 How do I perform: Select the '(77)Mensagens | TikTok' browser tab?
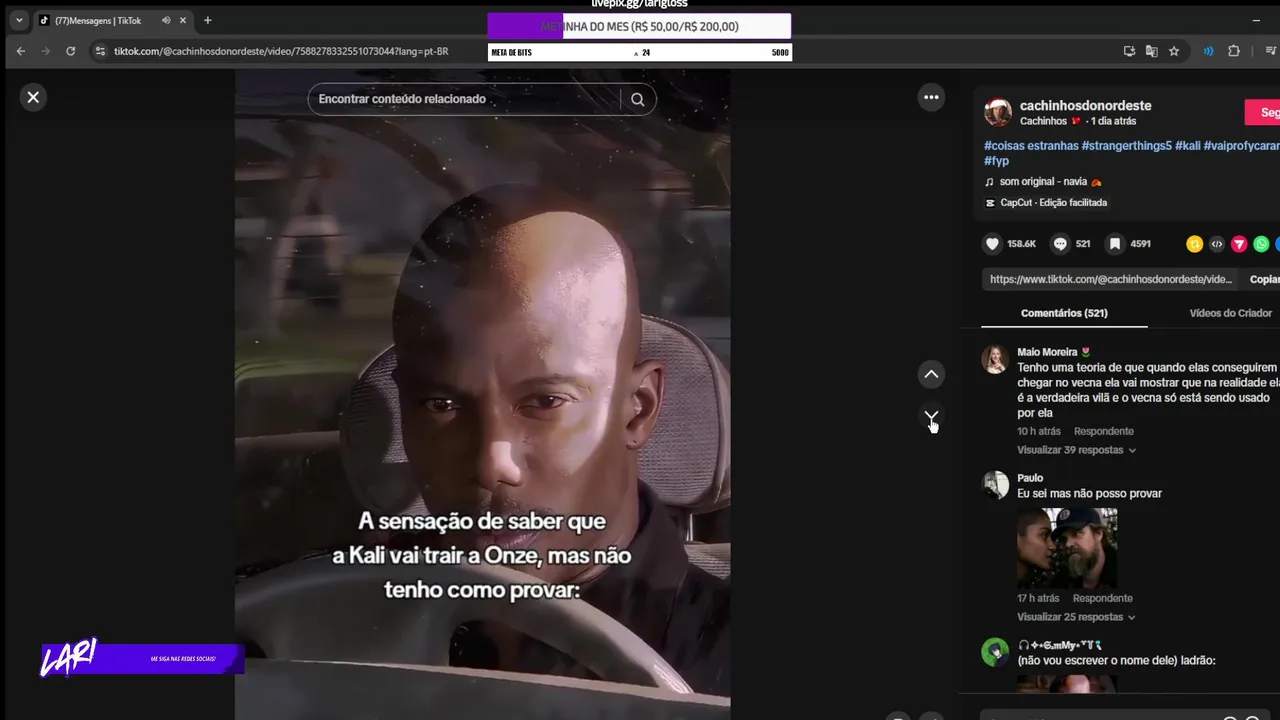click(112, 20)
